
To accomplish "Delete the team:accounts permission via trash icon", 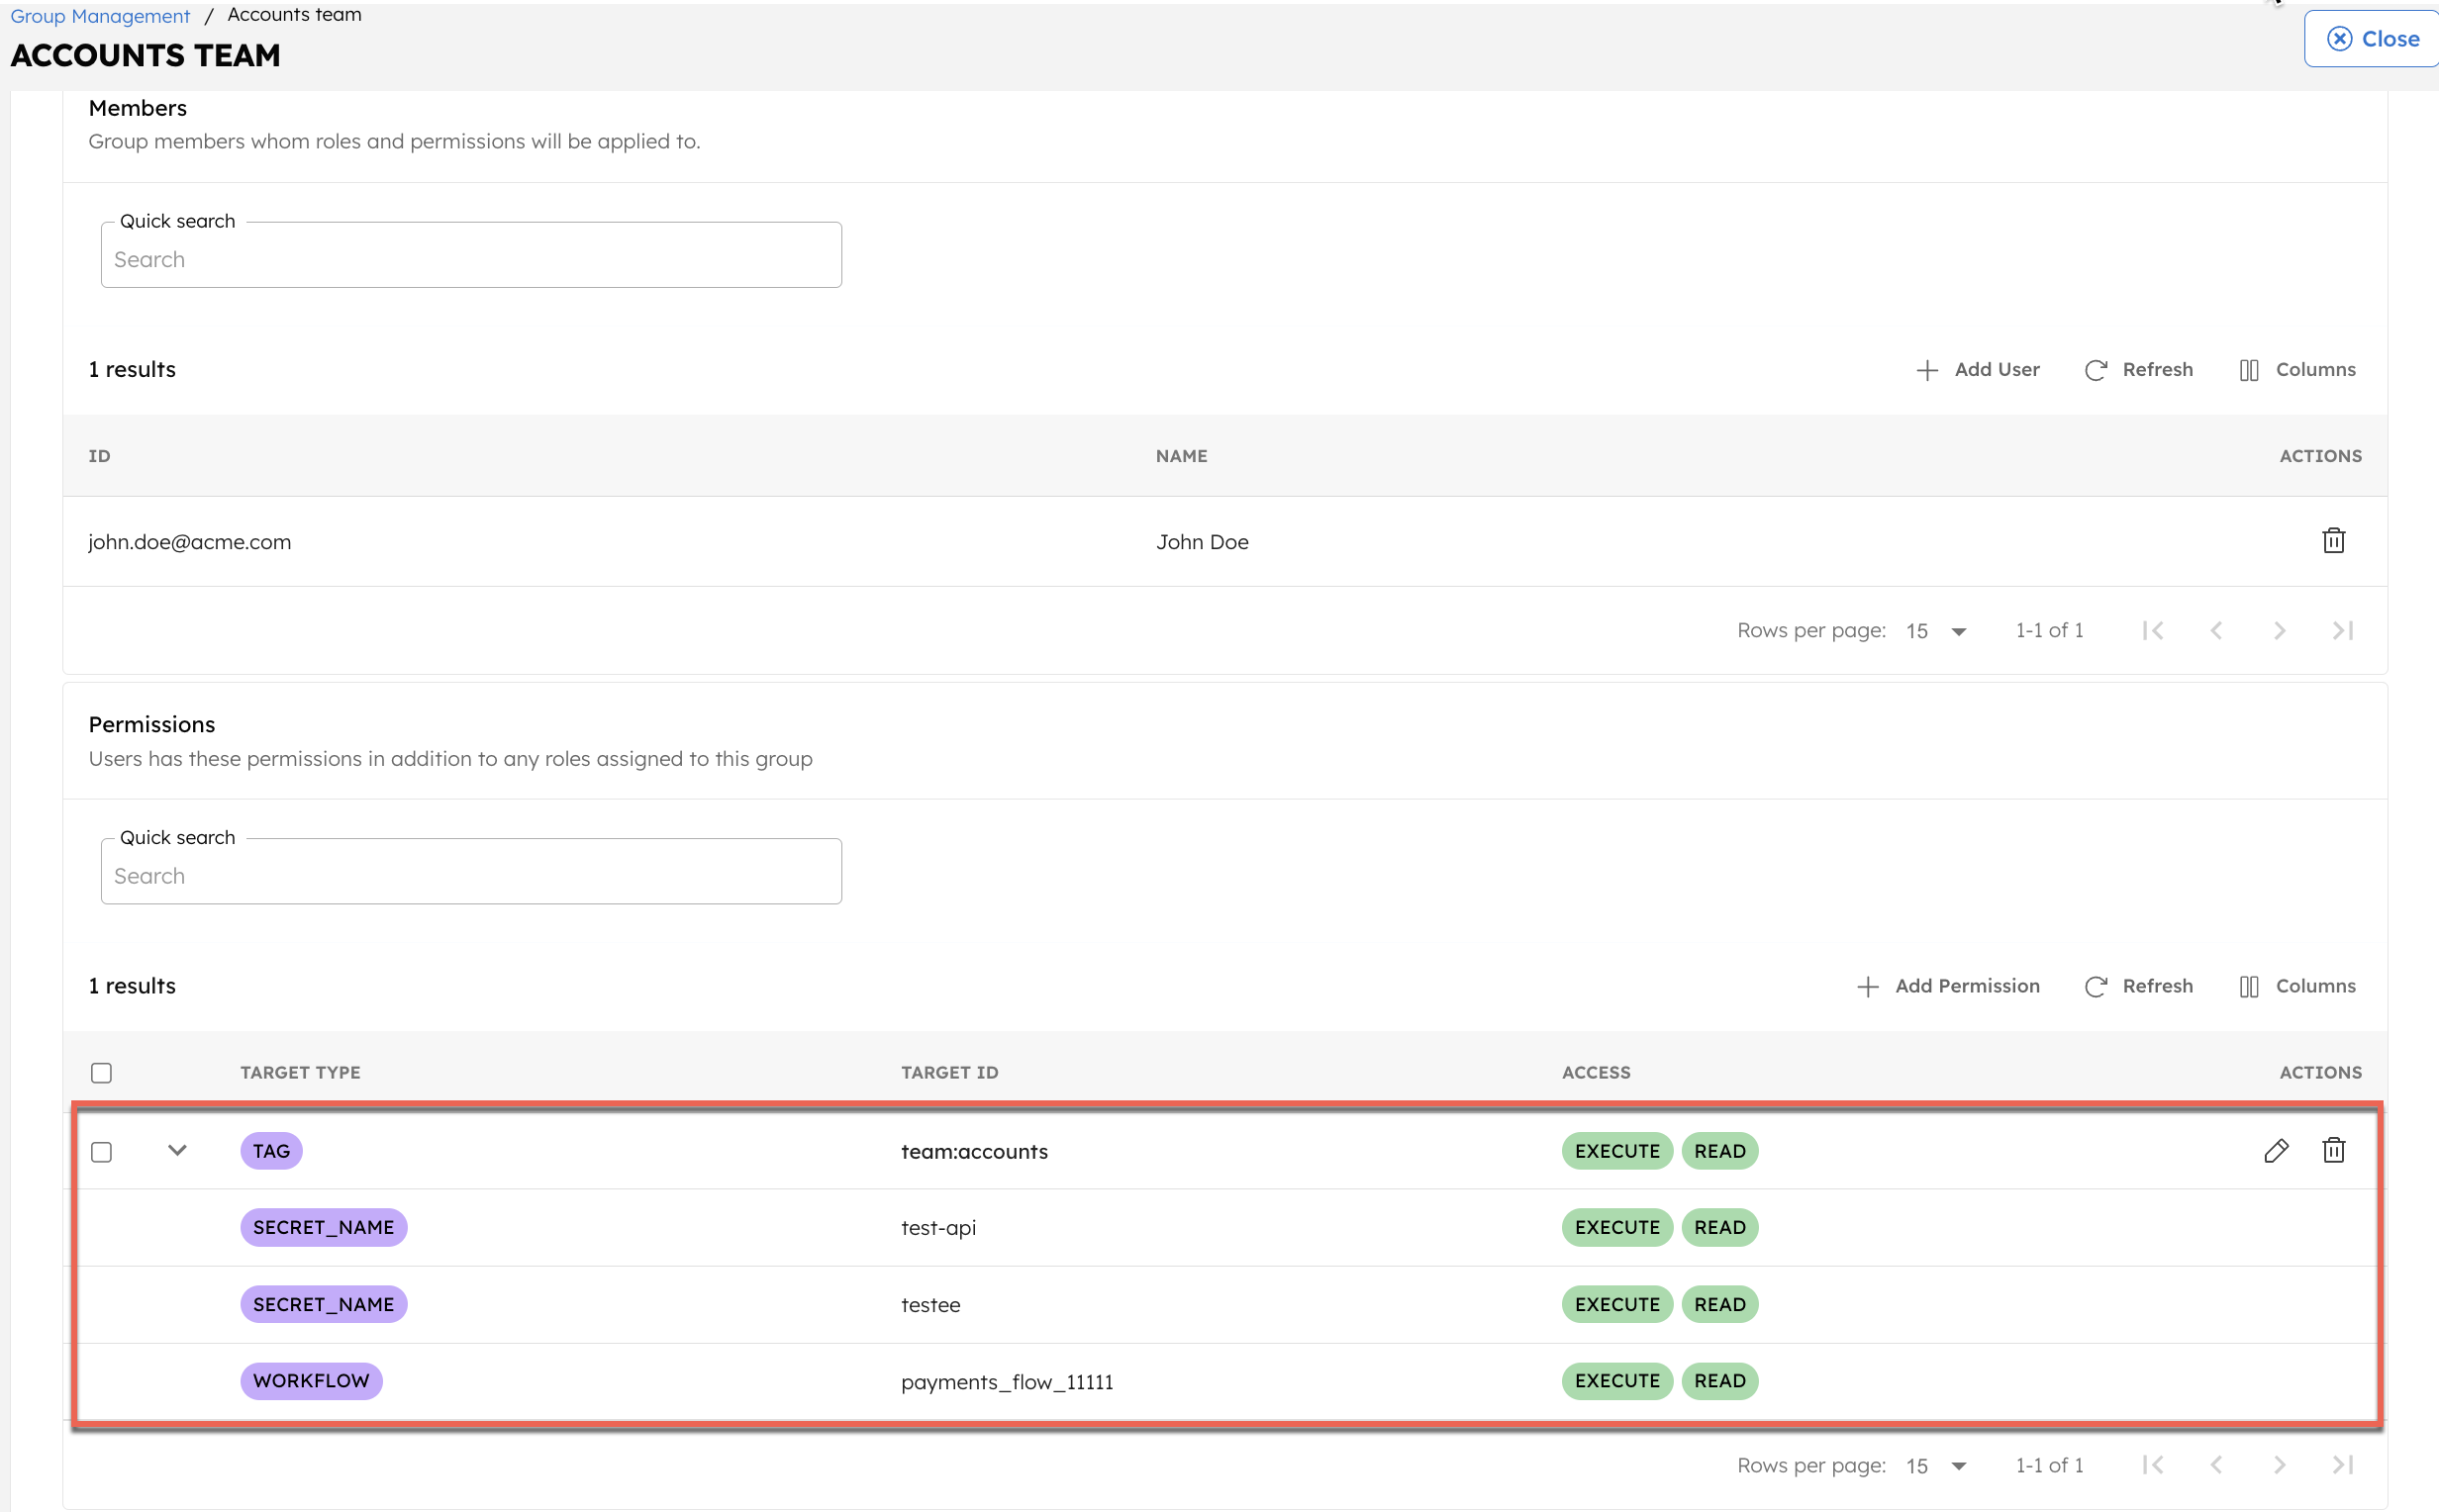I will tap(2333, 1151).
